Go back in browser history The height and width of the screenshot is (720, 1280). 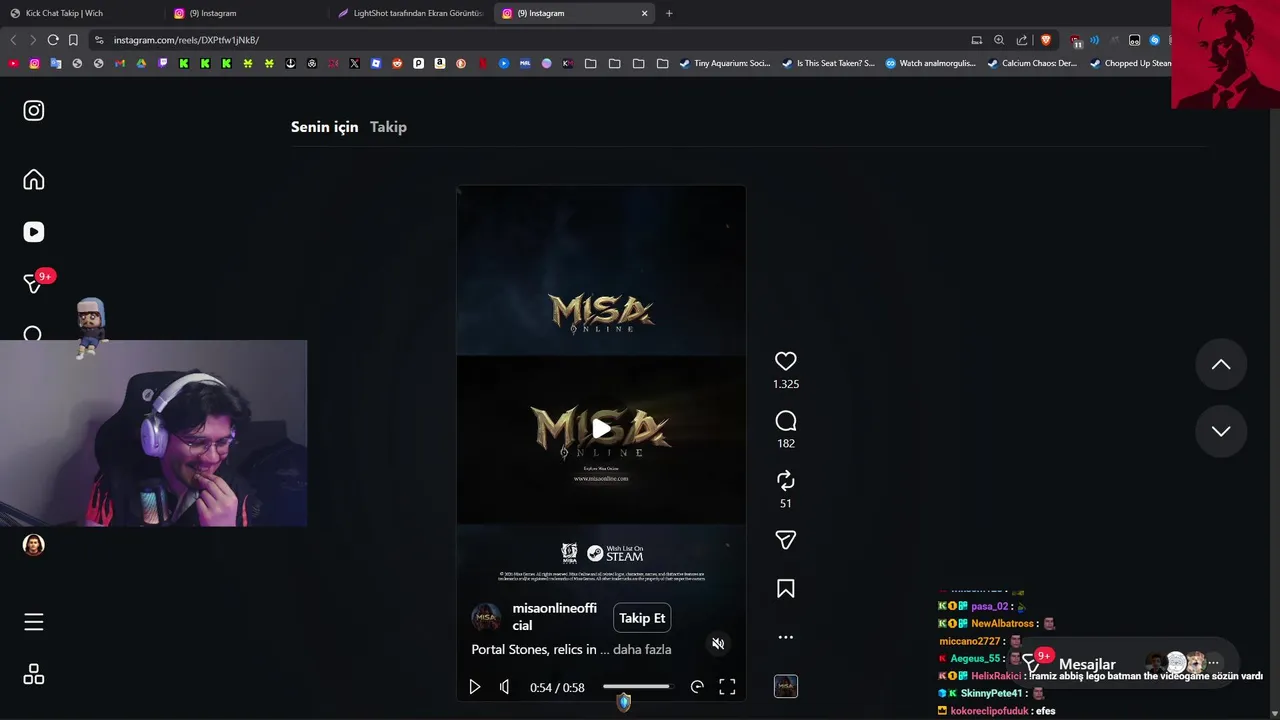[x=13, y=40]
